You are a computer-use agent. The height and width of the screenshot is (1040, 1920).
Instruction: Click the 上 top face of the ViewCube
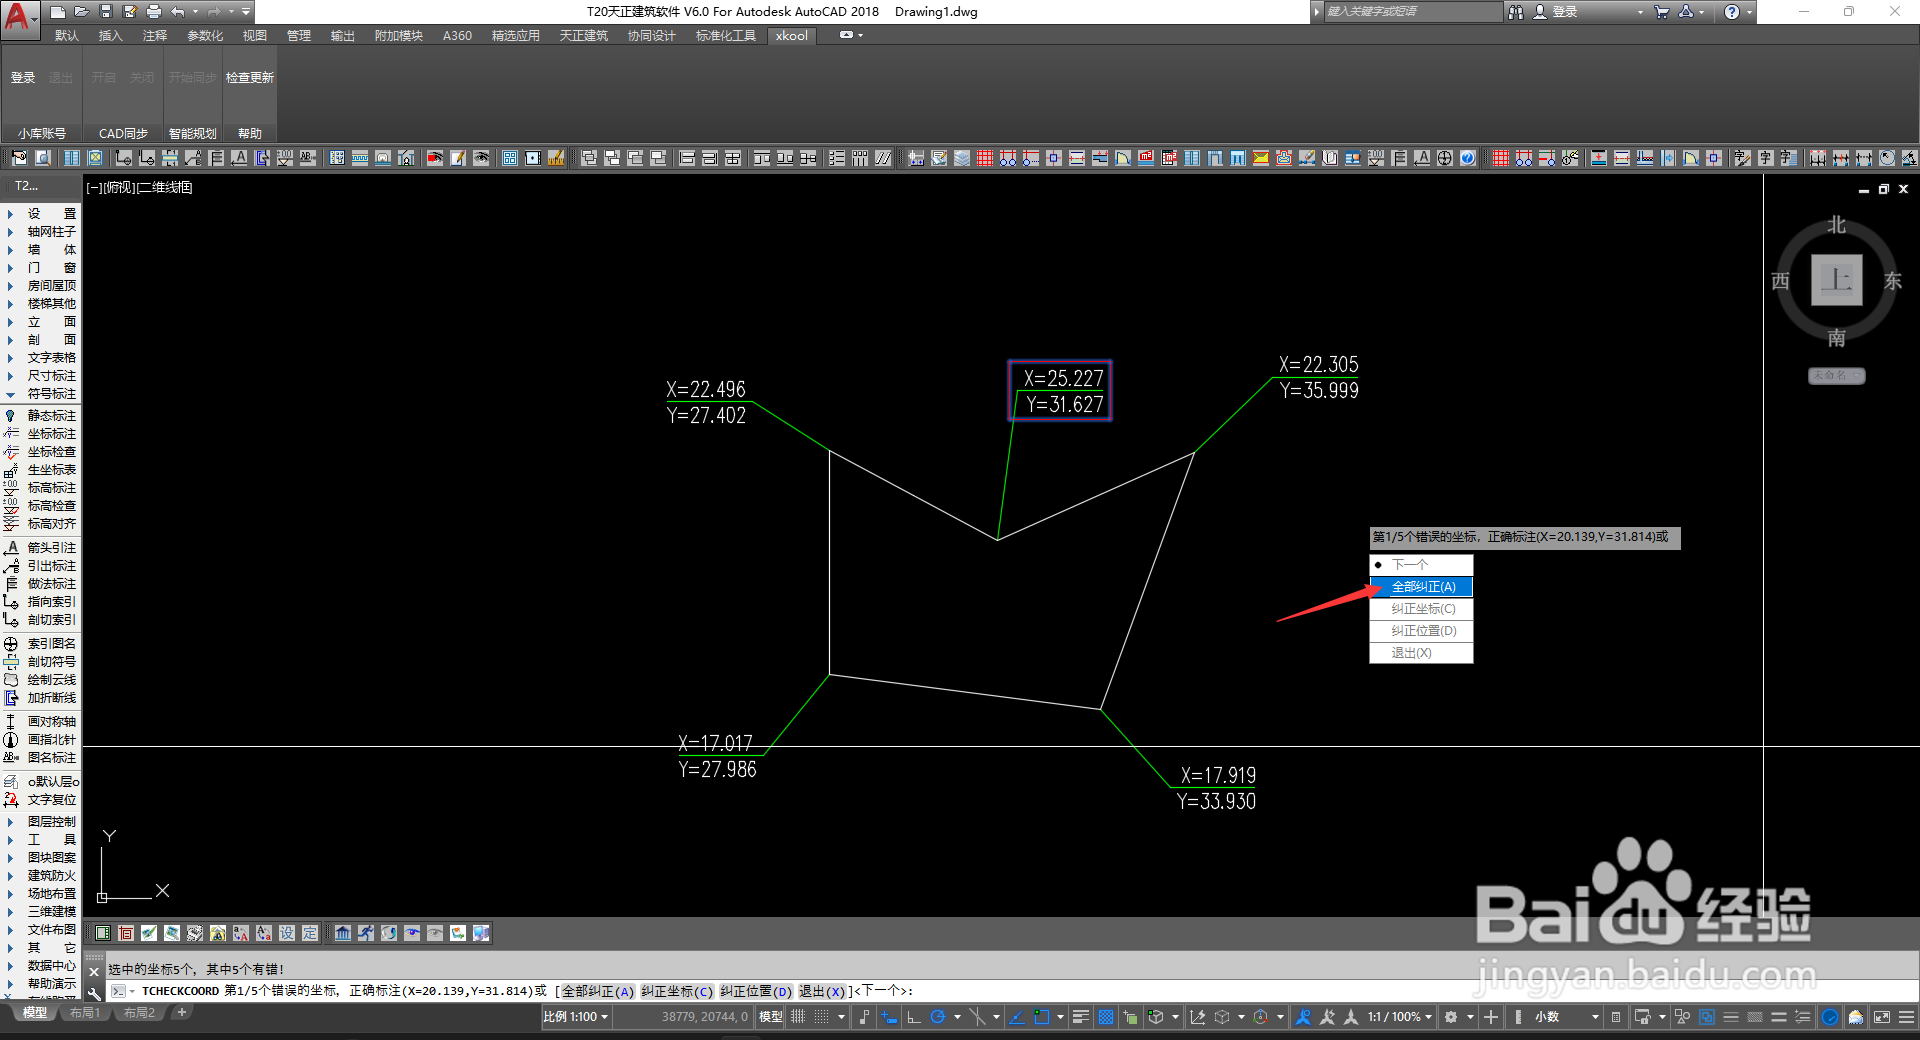coord(1837,279)
